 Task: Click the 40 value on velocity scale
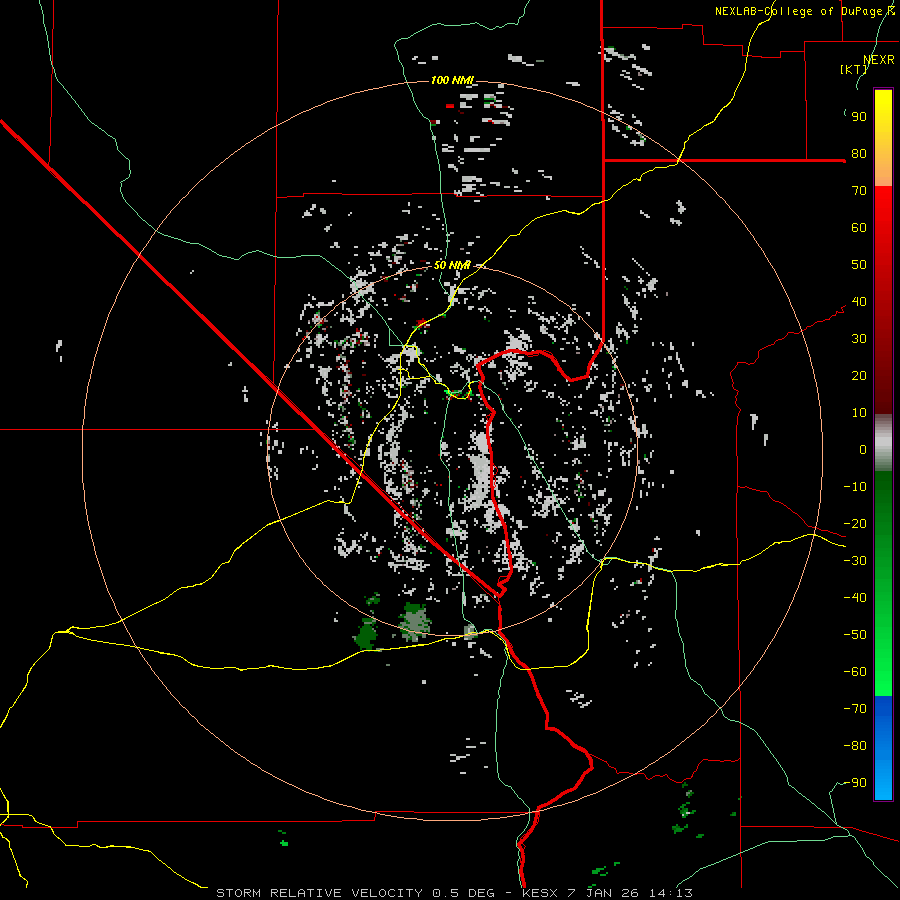tap(859, 301)
